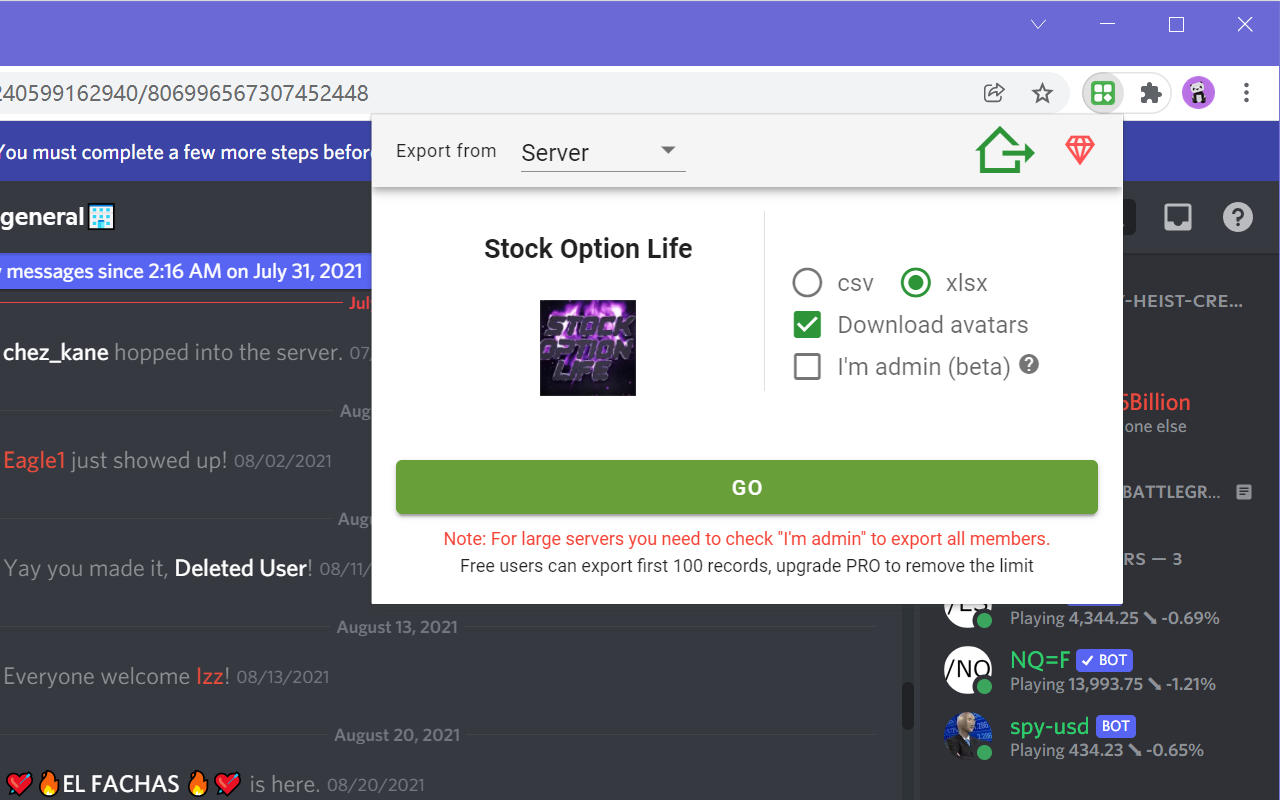The height and width of the screenshot is (800, 1280).
Task: Open the browser Extensions puzzle icon
Action: [1150, 92]
